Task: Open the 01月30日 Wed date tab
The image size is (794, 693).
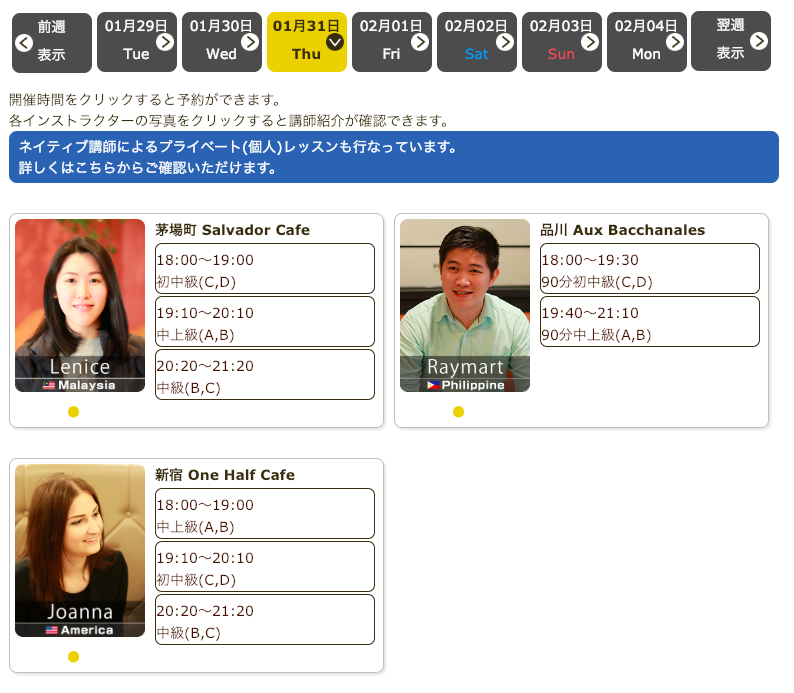Action: (221, 42)
